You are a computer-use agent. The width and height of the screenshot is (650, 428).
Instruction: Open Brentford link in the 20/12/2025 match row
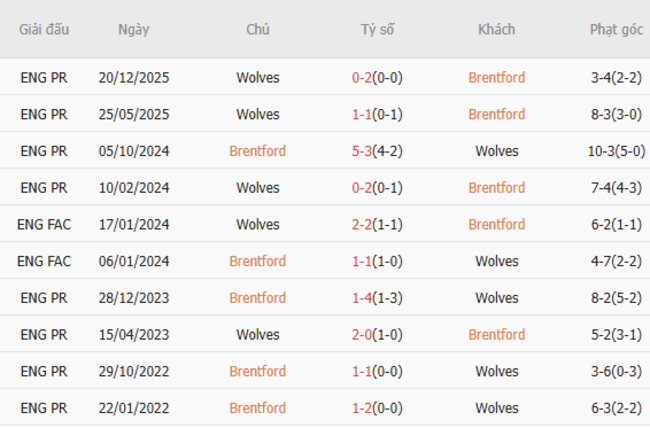pos(496,77)
